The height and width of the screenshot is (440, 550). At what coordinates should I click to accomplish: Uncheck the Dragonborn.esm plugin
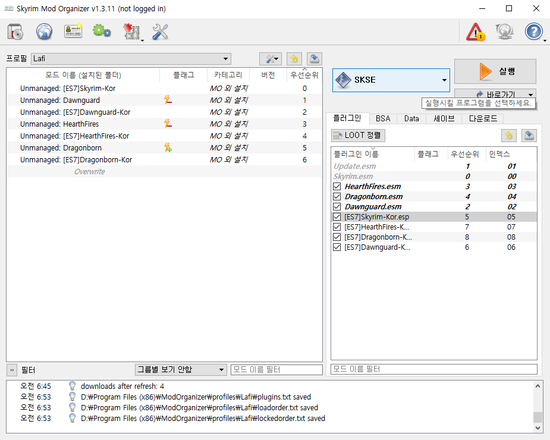pos(337,196)
